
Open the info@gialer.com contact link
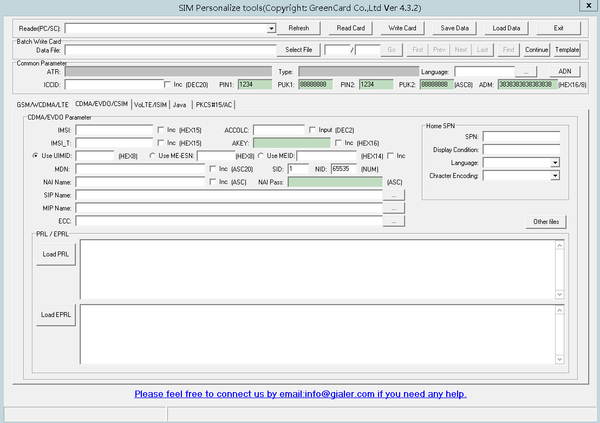(x=299, y=394)
